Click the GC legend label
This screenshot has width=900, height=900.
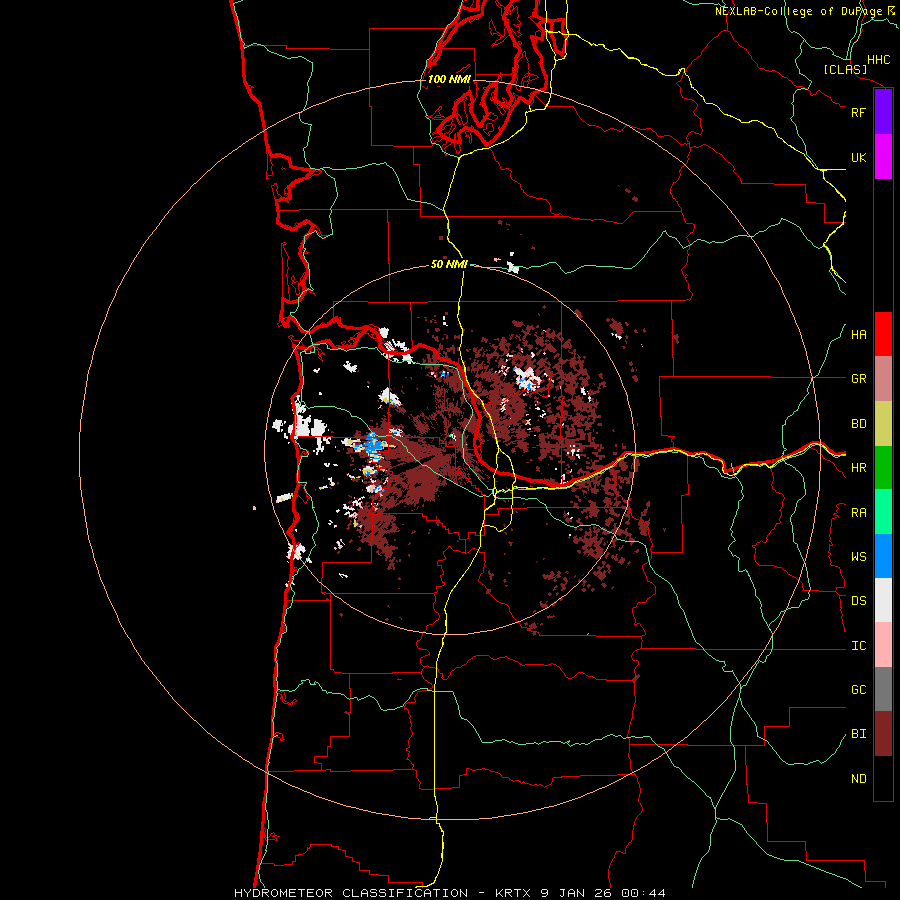[x=858, y=690]
